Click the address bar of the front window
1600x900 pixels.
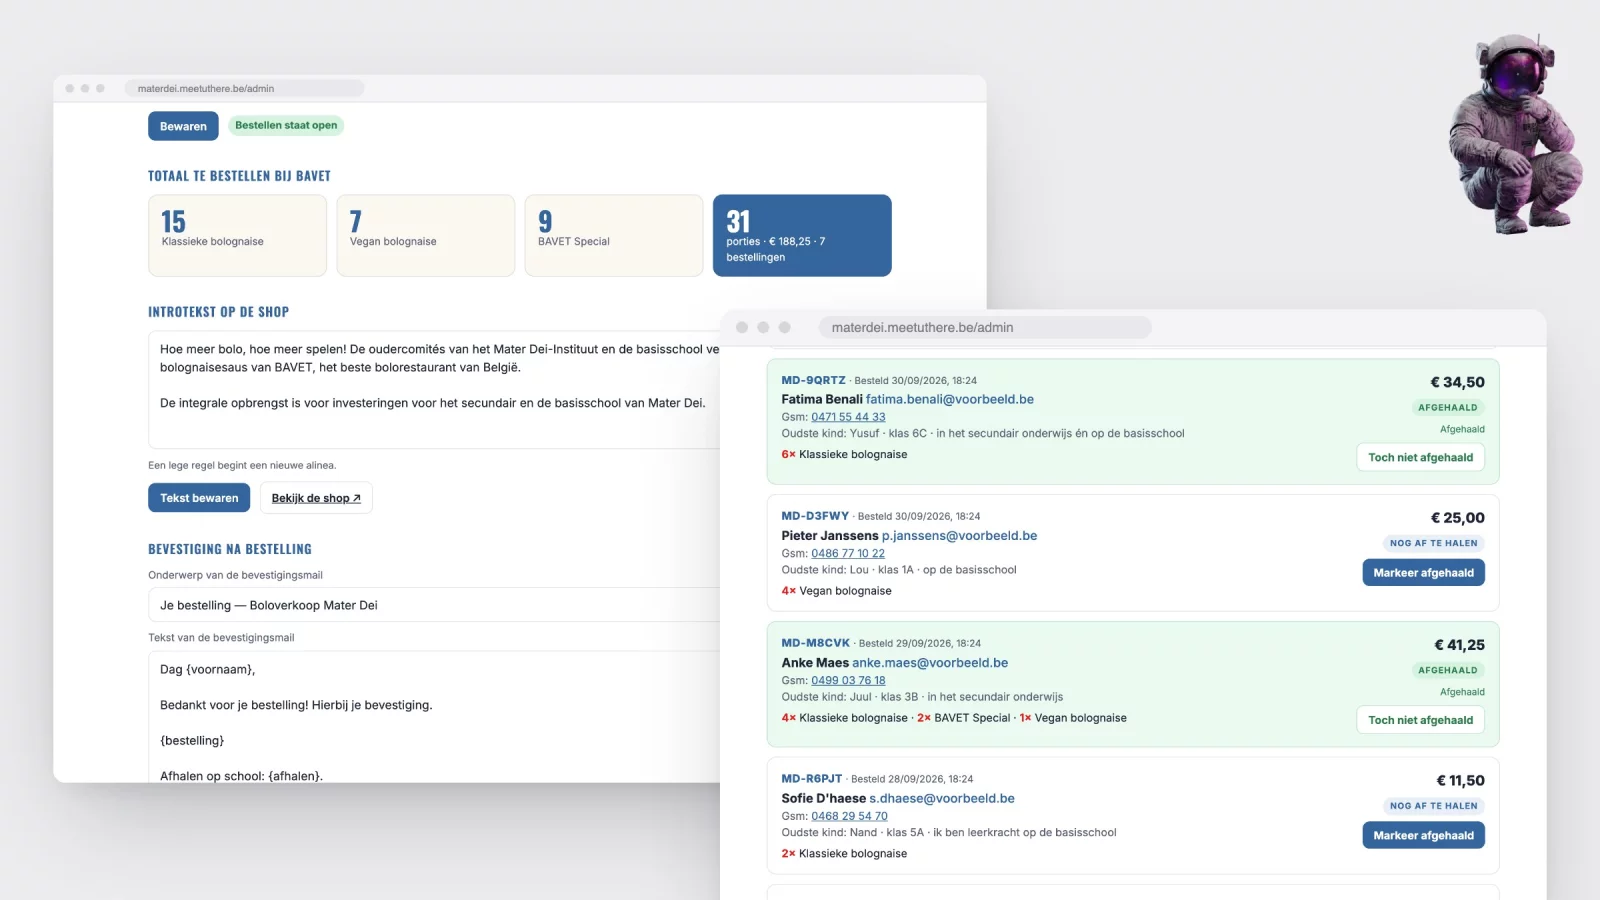[x=984, y=327]
